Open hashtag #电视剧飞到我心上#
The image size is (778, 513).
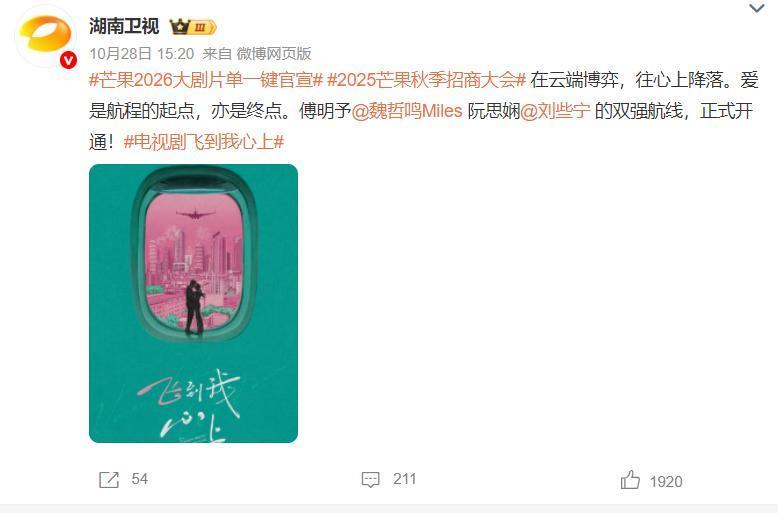click(203, 142)
